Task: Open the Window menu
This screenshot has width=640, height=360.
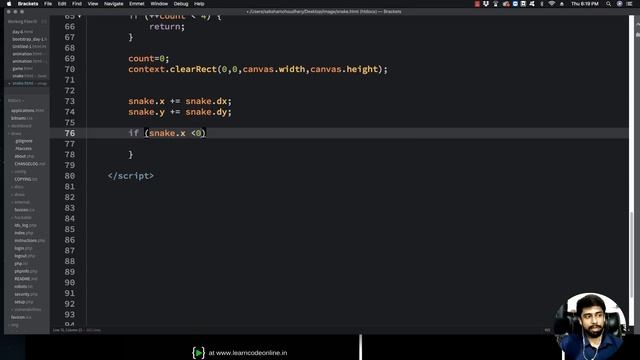Action: tap(159, 4)
